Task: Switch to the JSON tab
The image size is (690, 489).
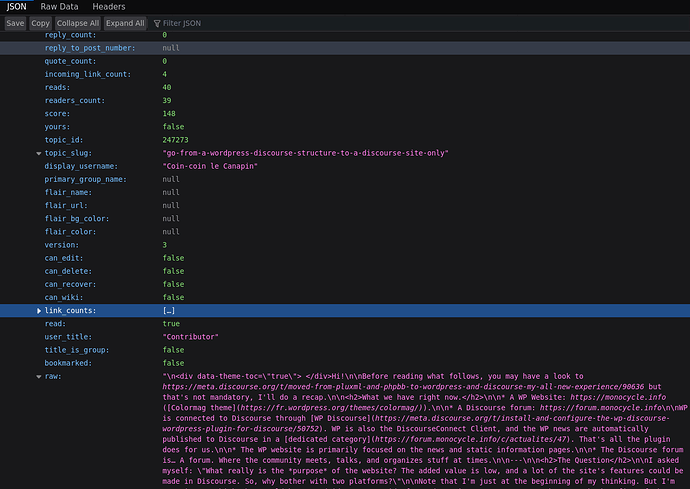Action: [16, 7]
